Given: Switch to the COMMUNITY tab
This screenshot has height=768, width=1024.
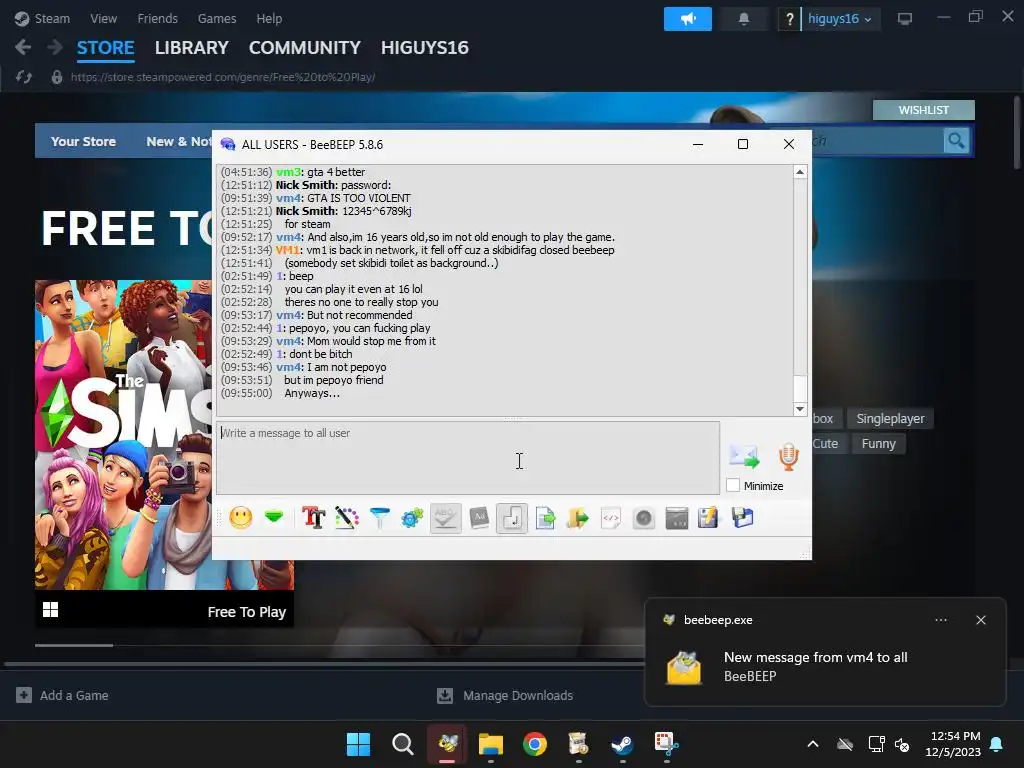Looking at the screenshot, I should [304, 48].
